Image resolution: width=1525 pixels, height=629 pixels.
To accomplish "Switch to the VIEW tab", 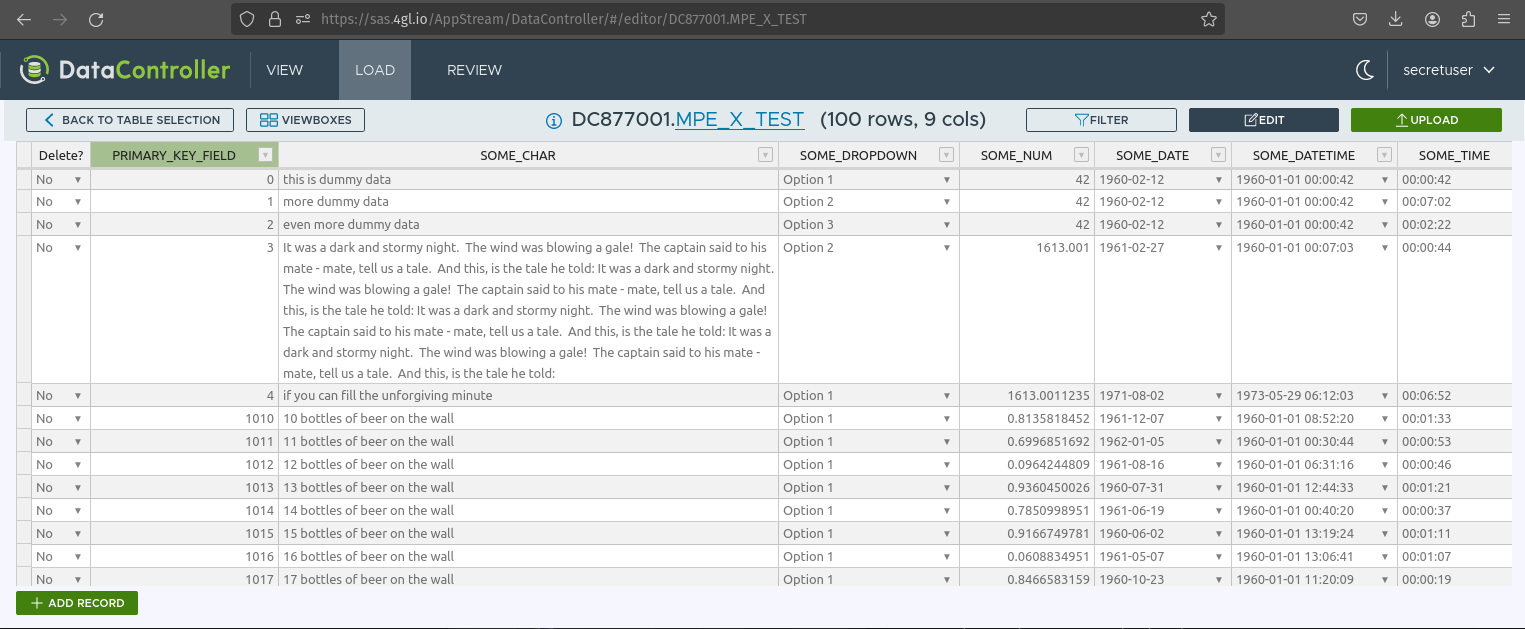I will click(284, 70).
